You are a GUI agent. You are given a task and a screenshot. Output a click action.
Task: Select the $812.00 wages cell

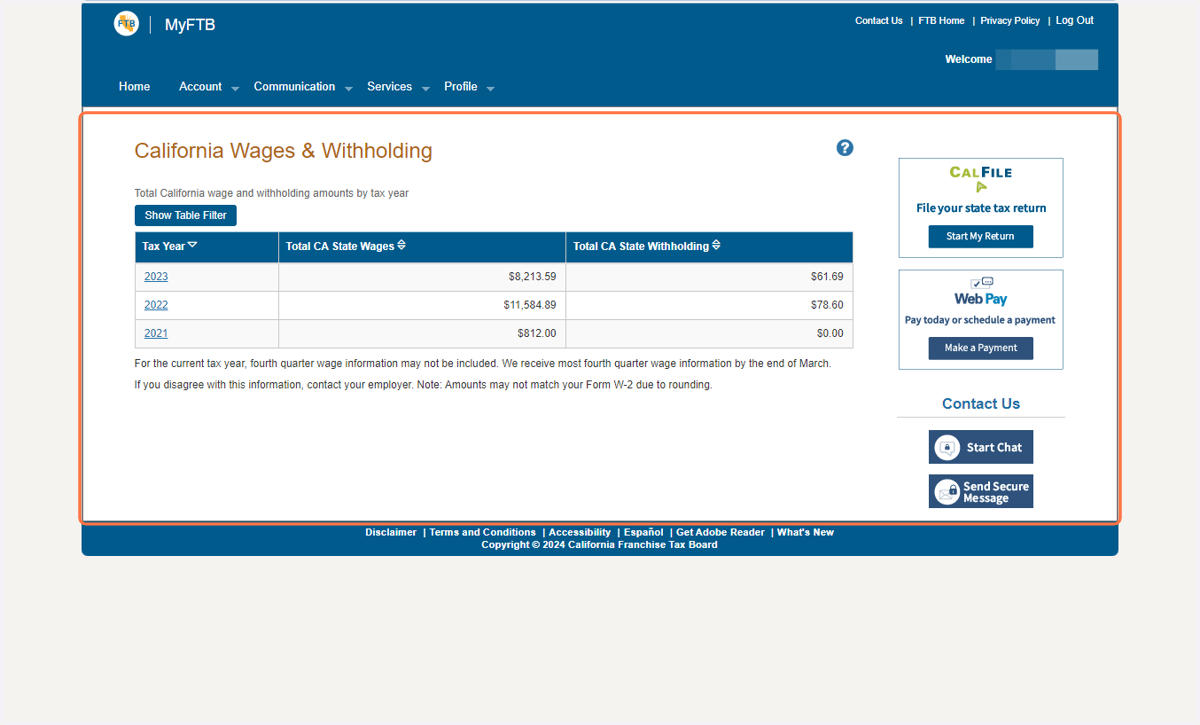click(x=422, y=333)
